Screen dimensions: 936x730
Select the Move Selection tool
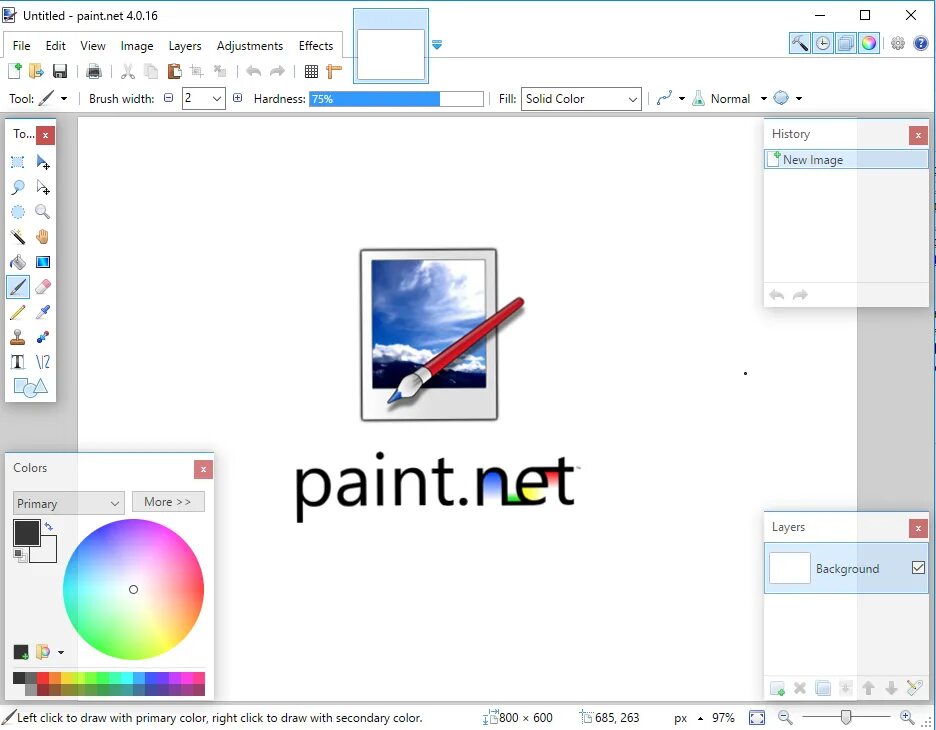(42, 187)
